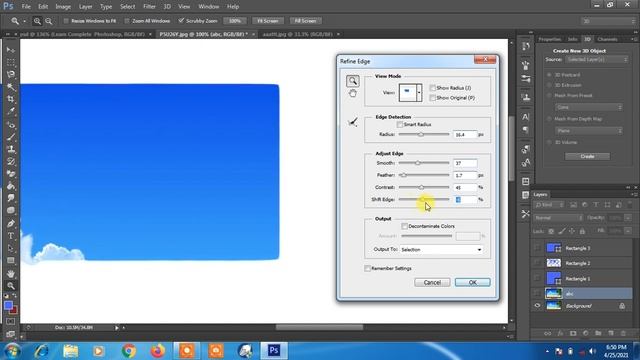Enable the Smart Radius checkbox
The height and width of the screenshot is (360, 640).
[x=400, y=124]
